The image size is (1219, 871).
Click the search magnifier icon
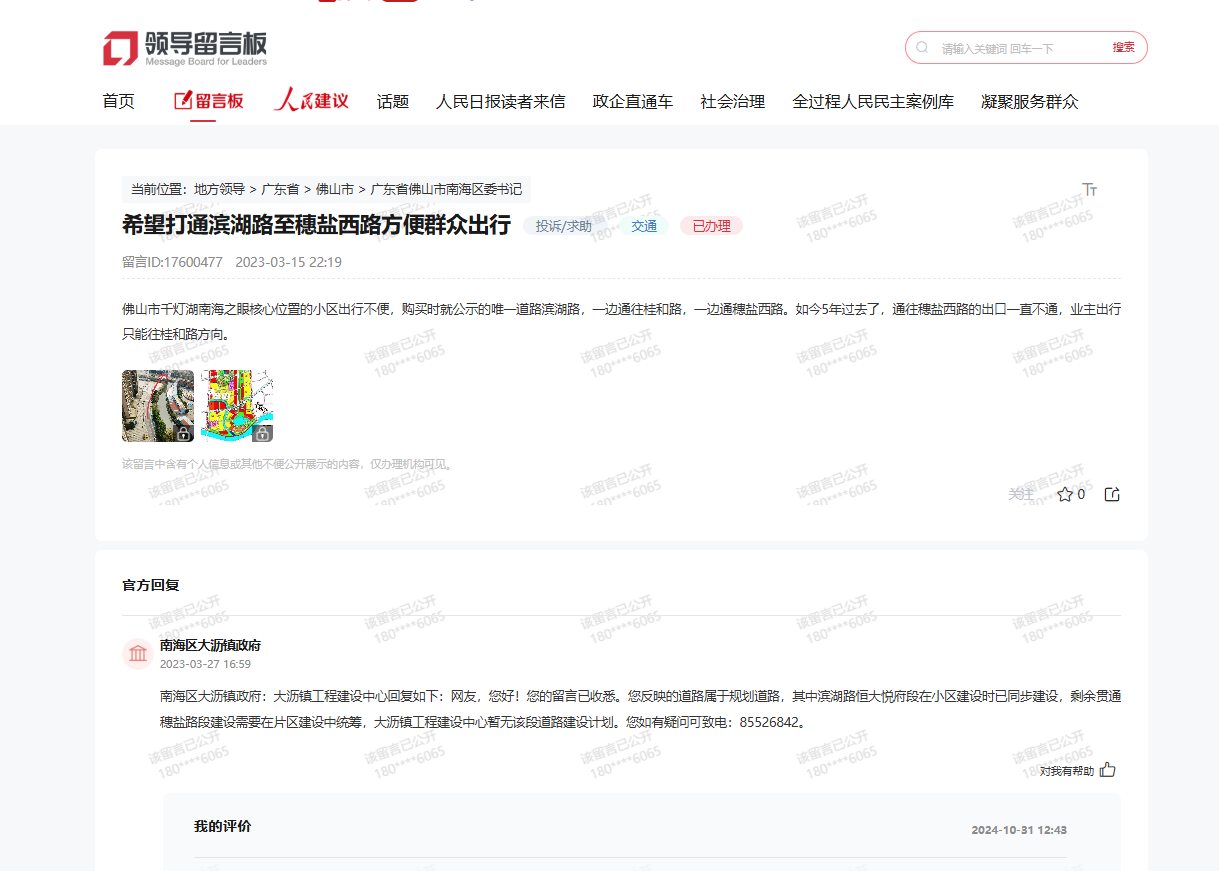click(x=922, y=48)
